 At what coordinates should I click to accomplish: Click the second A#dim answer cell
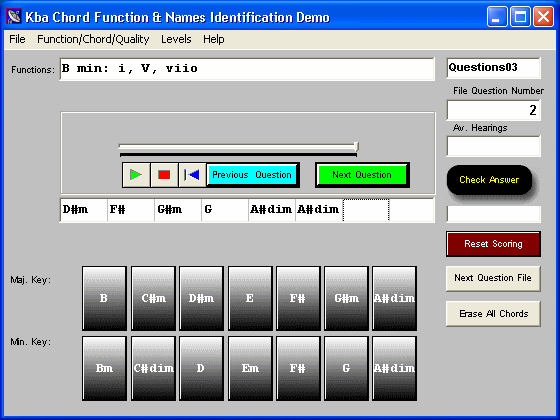(x=319, y=210)
